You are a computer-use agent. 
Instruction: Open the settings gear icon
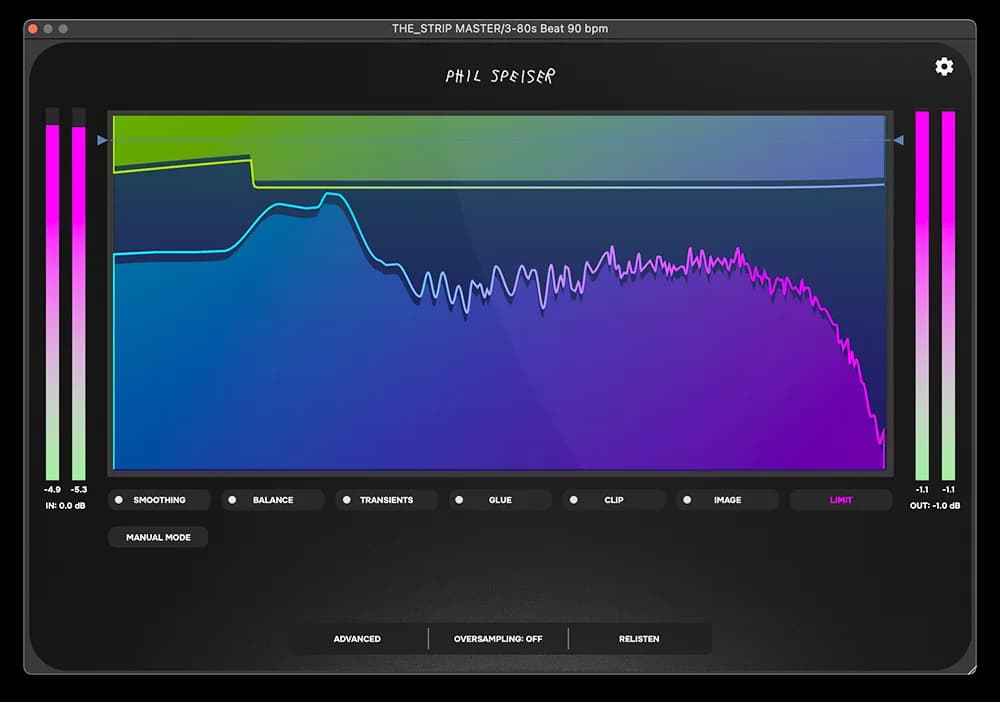tap(944, 67)
